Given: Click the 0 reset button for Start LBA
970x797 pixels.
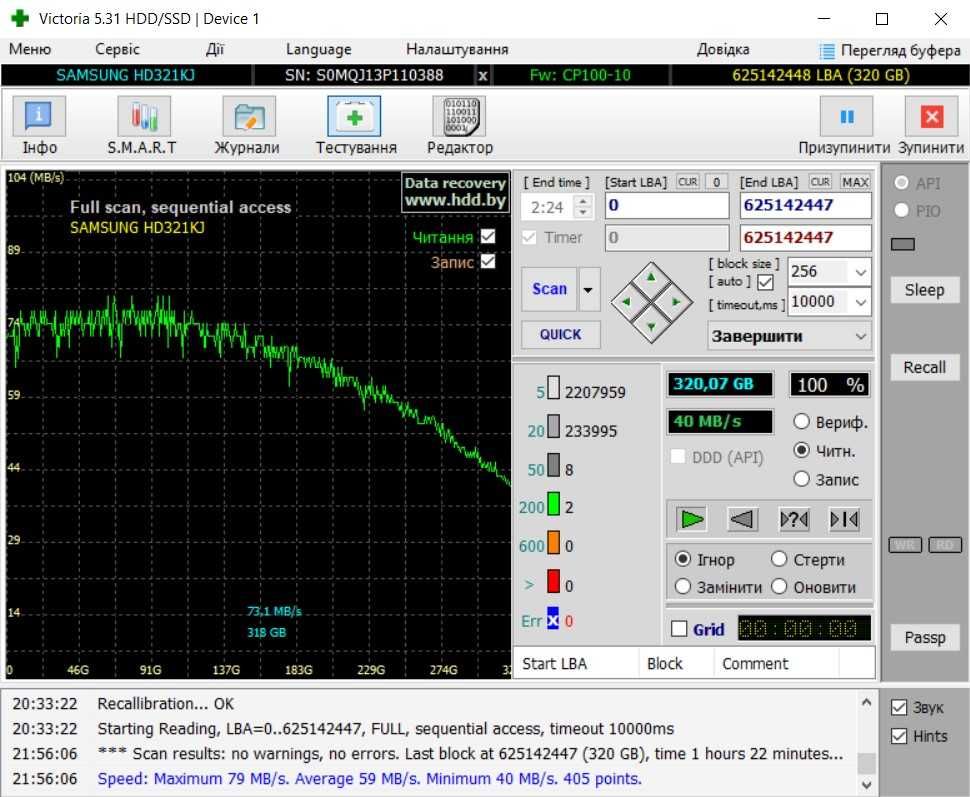Looking at the screenshot, I should coord(716,182).
